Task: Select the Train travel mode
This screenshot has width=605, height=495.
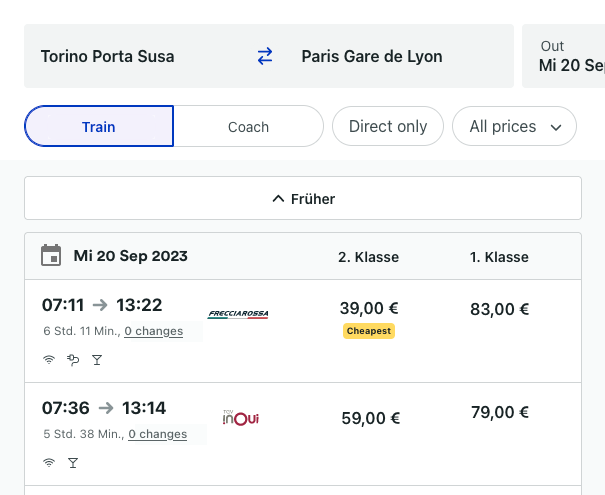Action: coord(99,127)
